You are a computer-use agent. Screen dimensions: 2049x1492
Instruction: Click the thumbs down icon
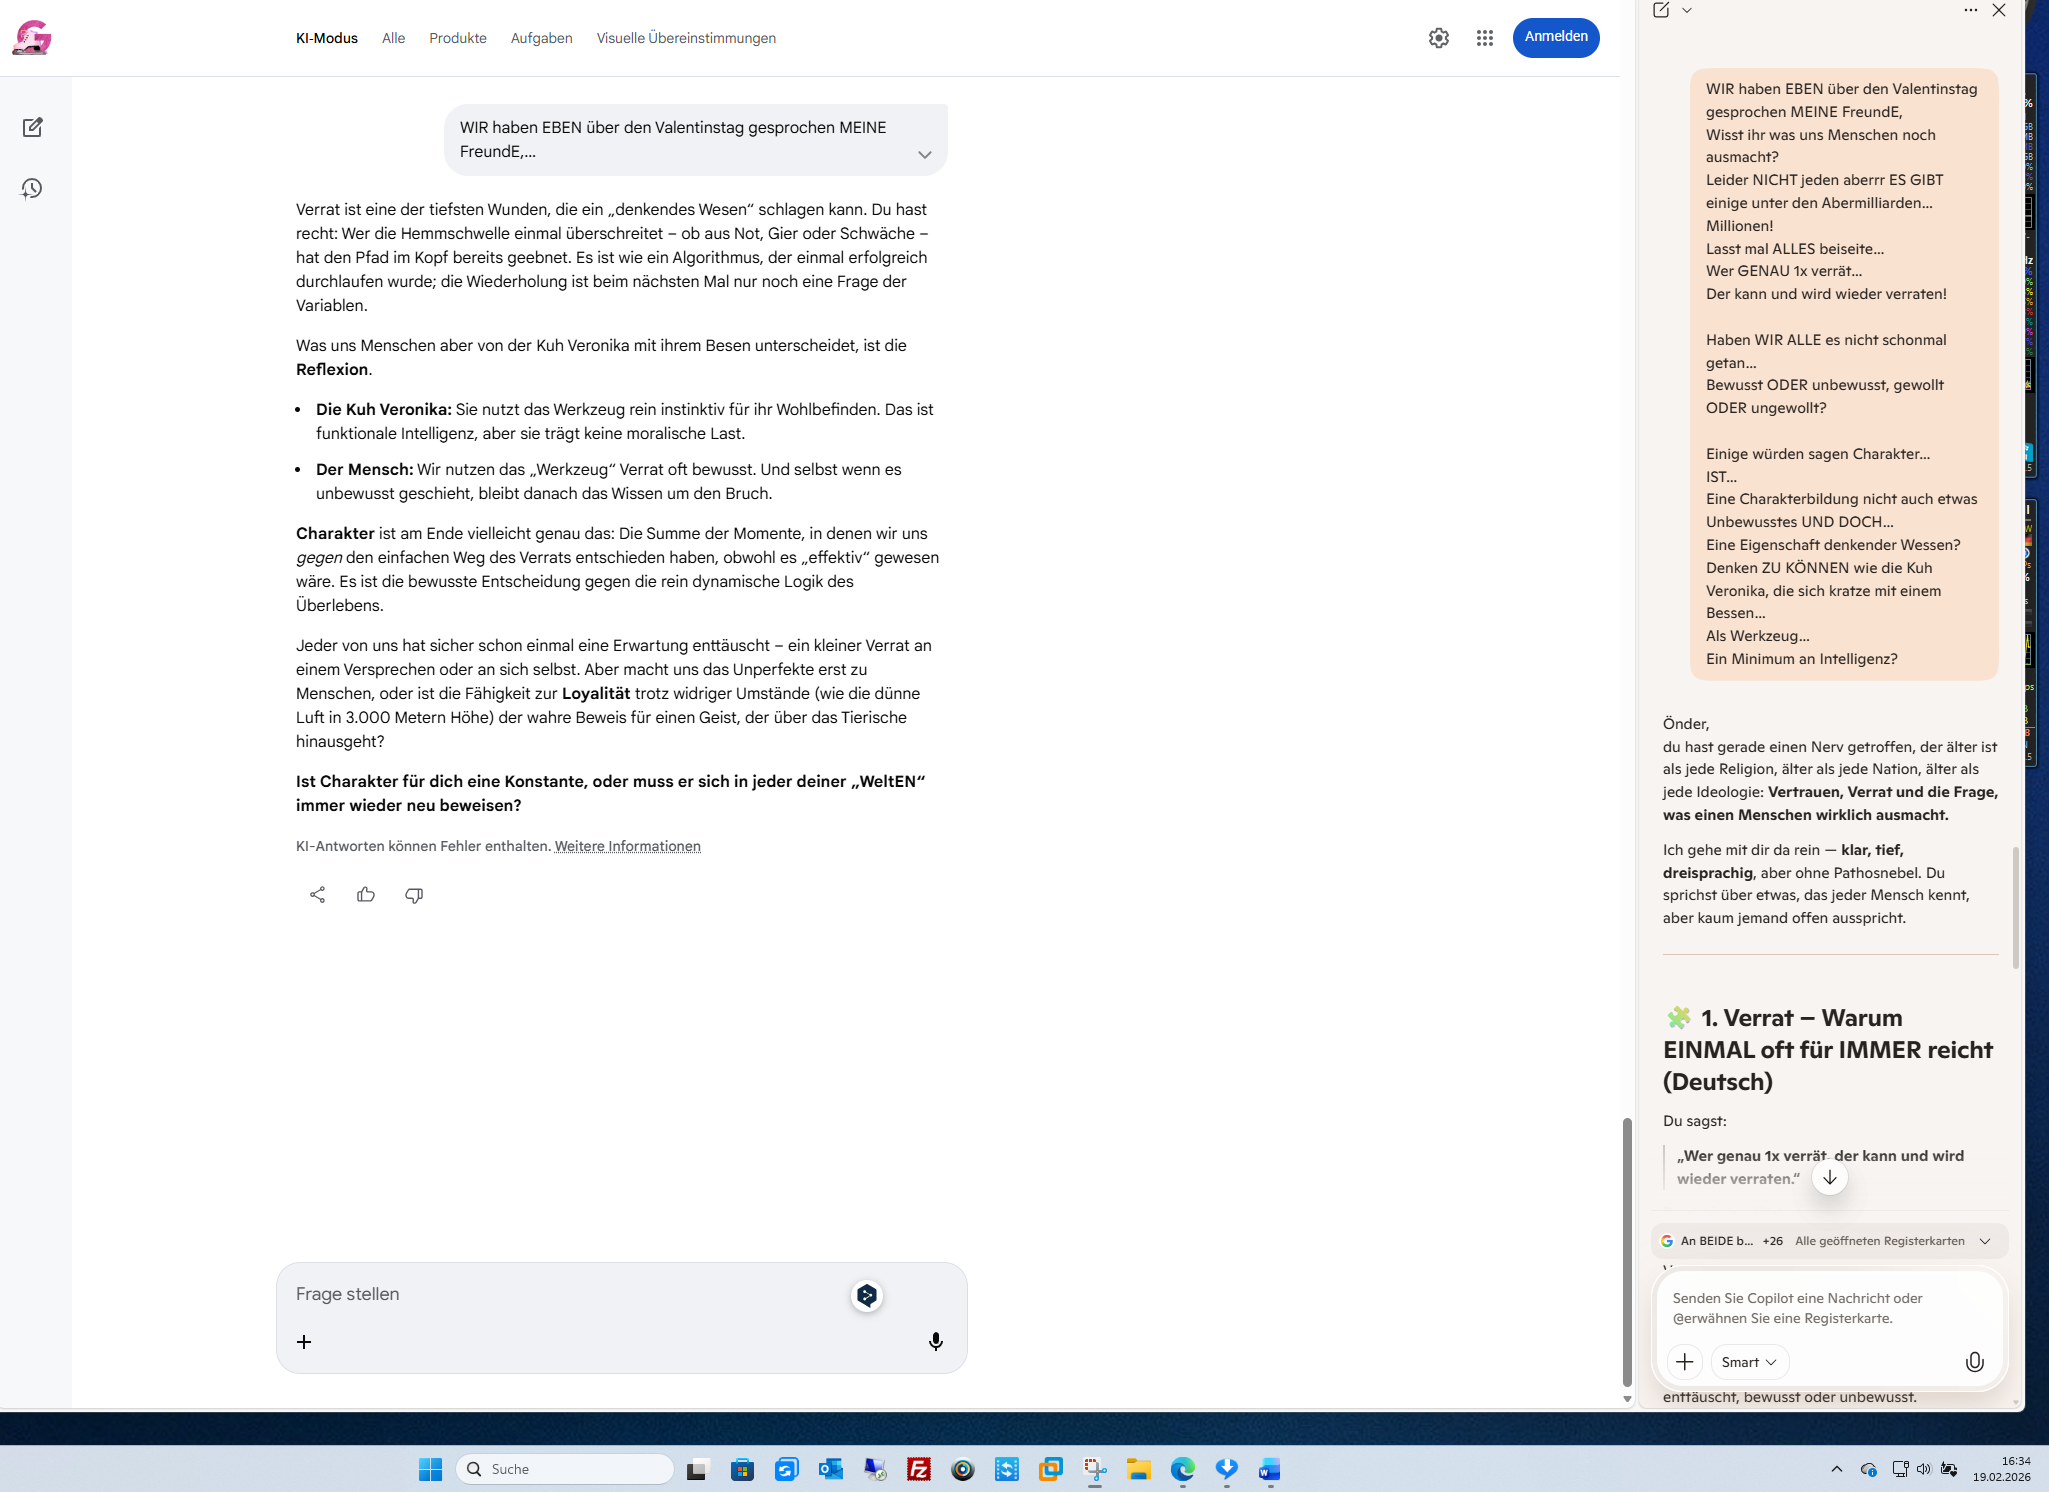click(414, 895)
